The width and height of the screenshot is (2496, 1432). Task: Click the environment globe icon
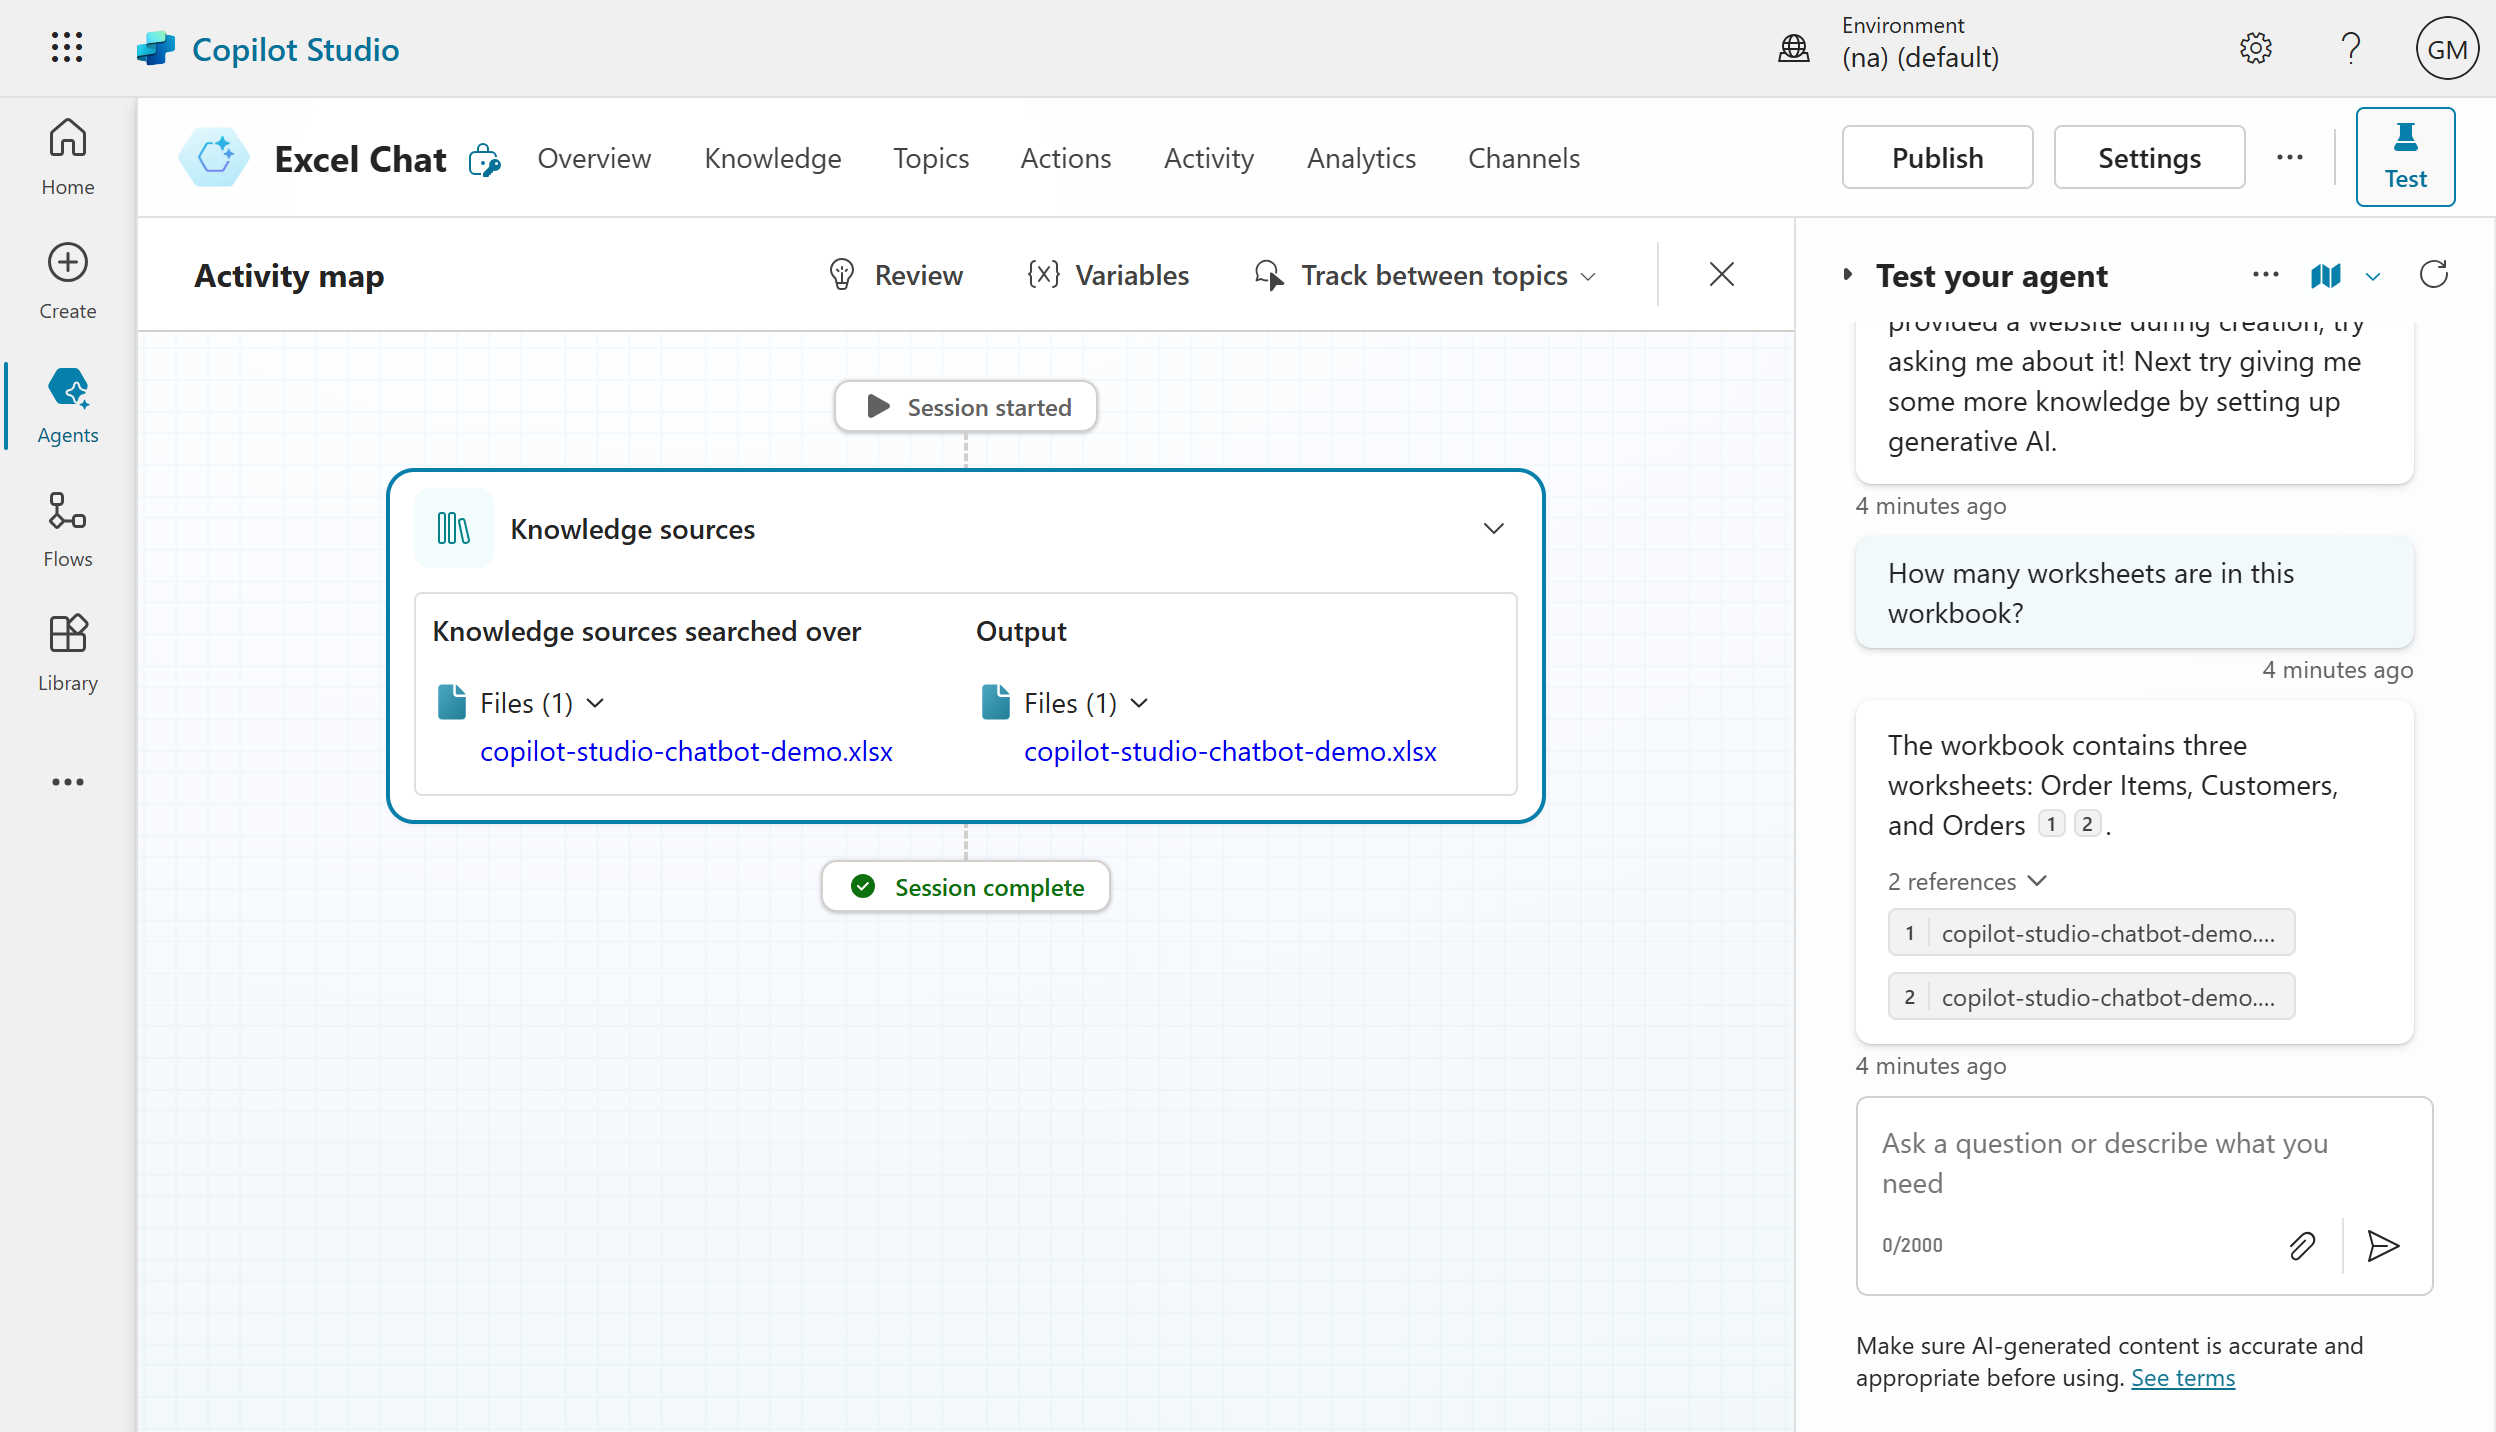[x=1793, y=48]
